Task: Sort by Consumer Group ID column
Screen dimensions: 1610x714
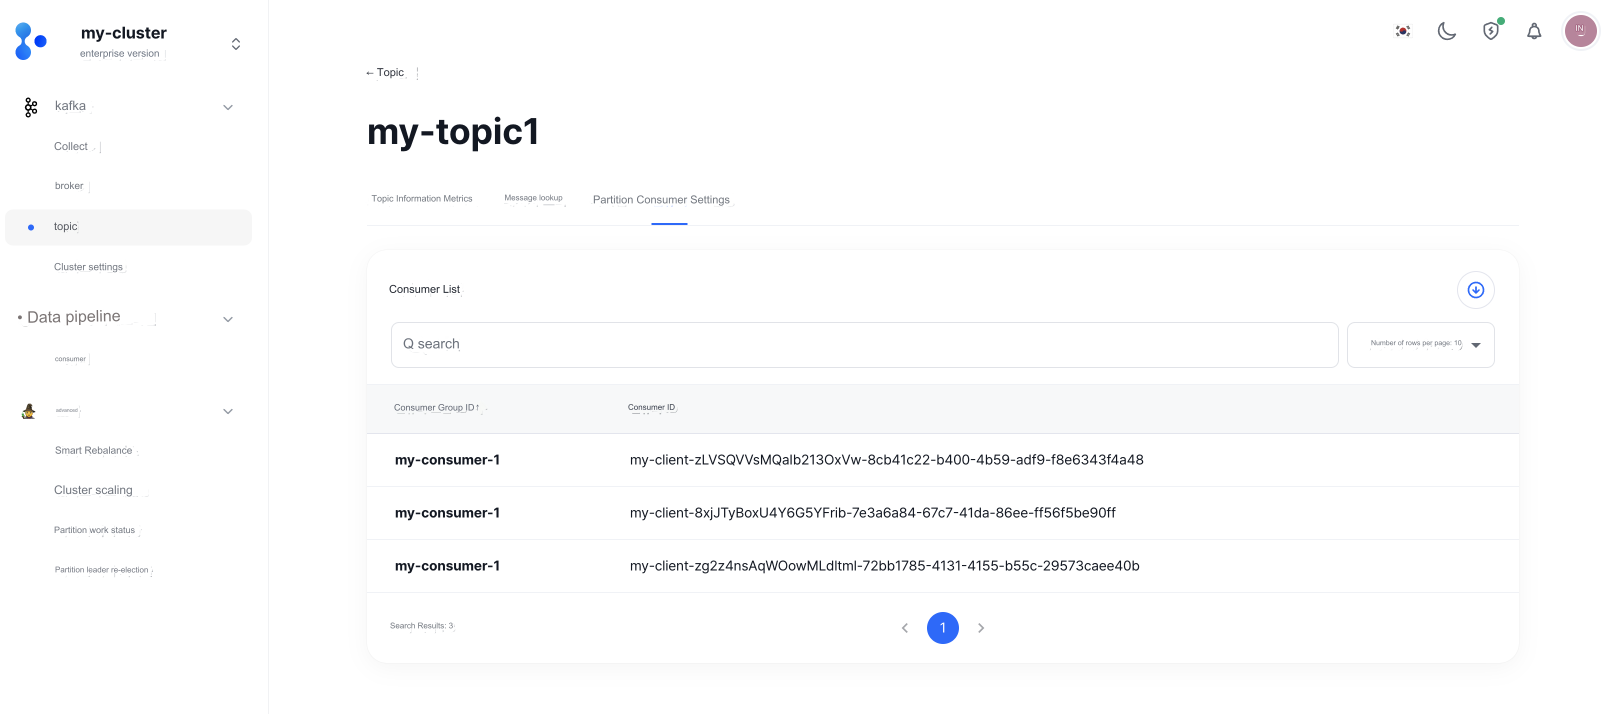Action: (x=436, y=408)
